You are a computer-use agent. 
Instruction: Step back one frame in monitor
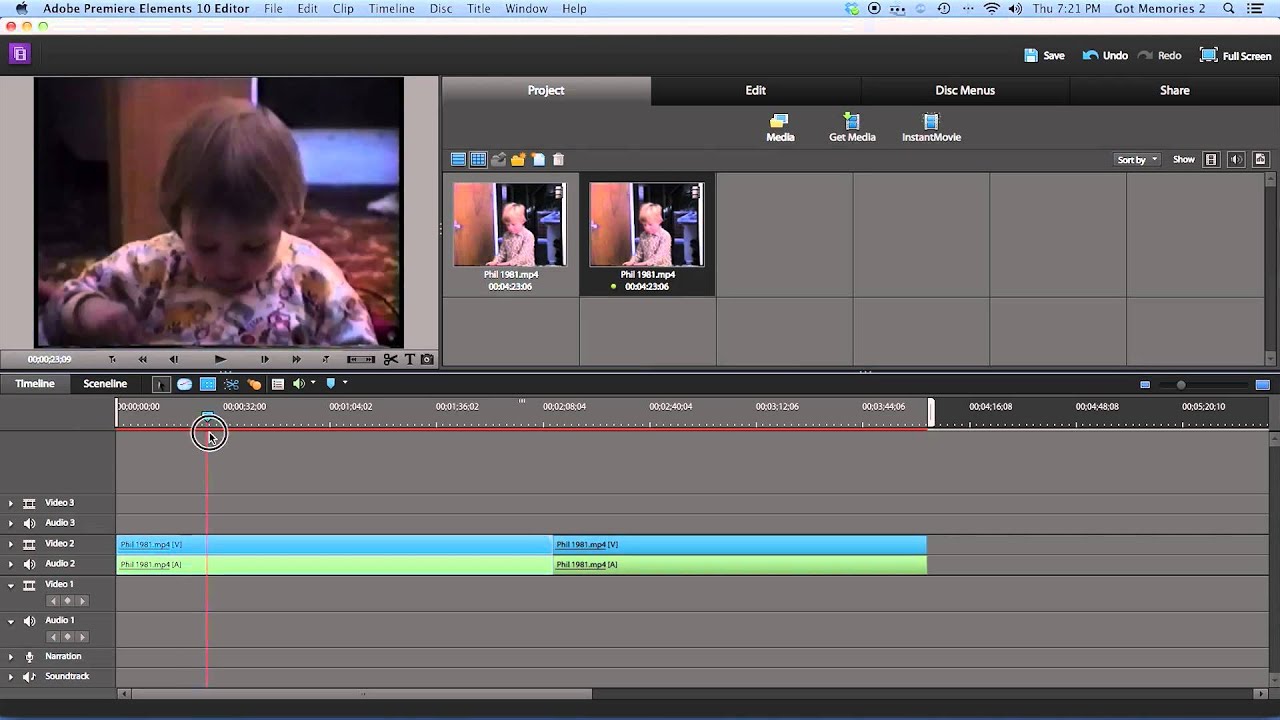174,359
